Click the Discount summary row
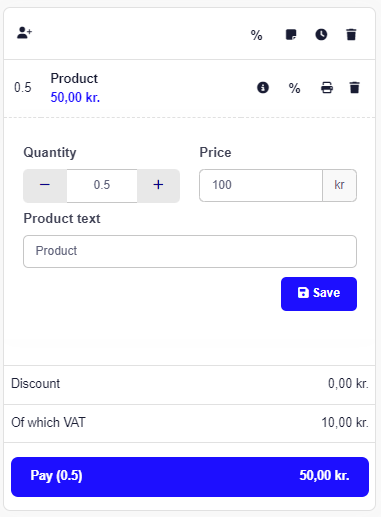Viewport: 381px width, 517px height. [190, 384]
